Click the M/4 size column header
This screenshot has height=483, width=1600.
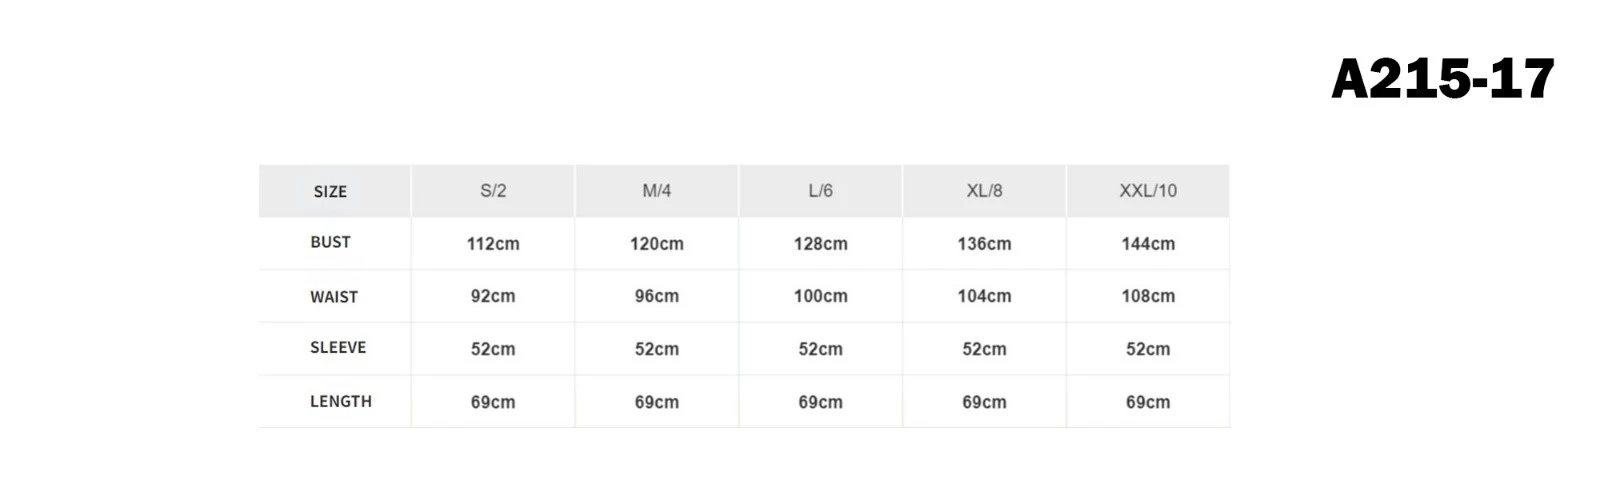[x=657, y=190]
